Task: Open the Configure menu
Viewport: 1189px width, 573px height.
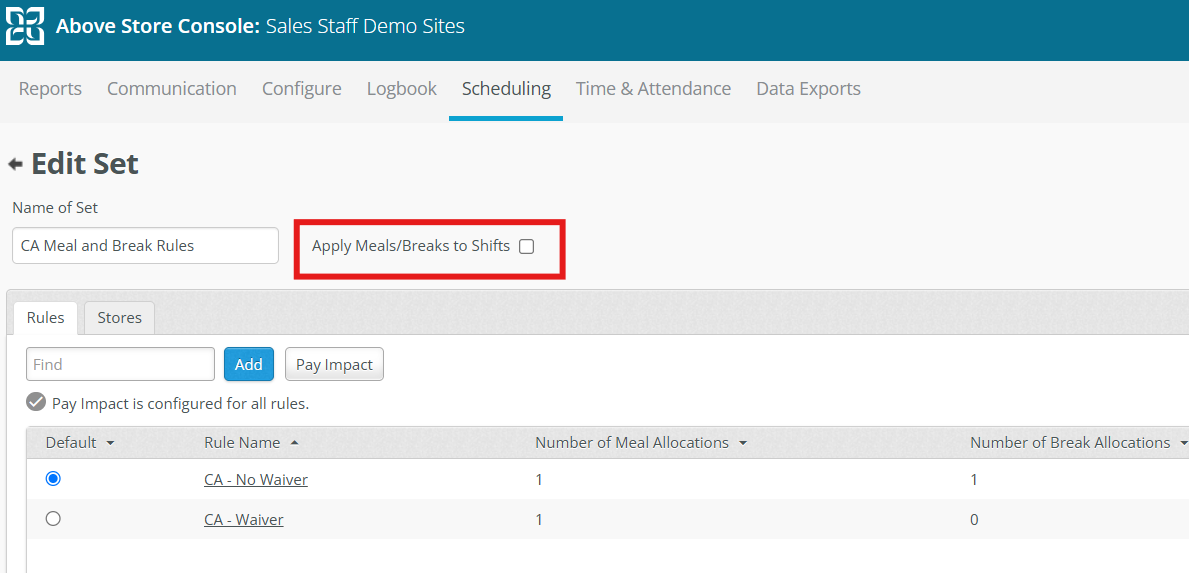Action: click(302, 89)
